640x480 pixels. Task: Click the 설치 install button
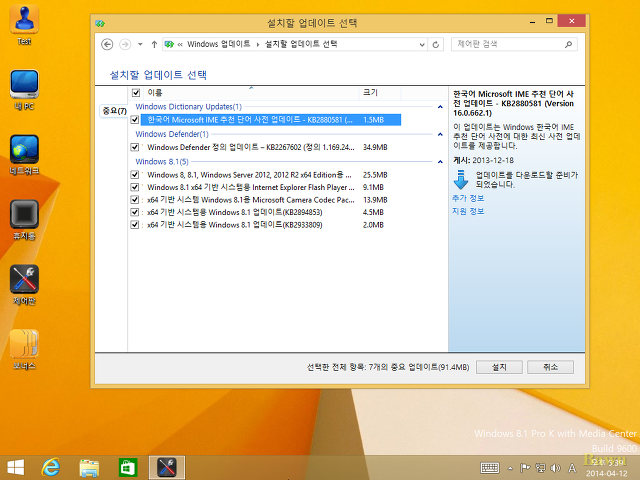click(499, 367)
